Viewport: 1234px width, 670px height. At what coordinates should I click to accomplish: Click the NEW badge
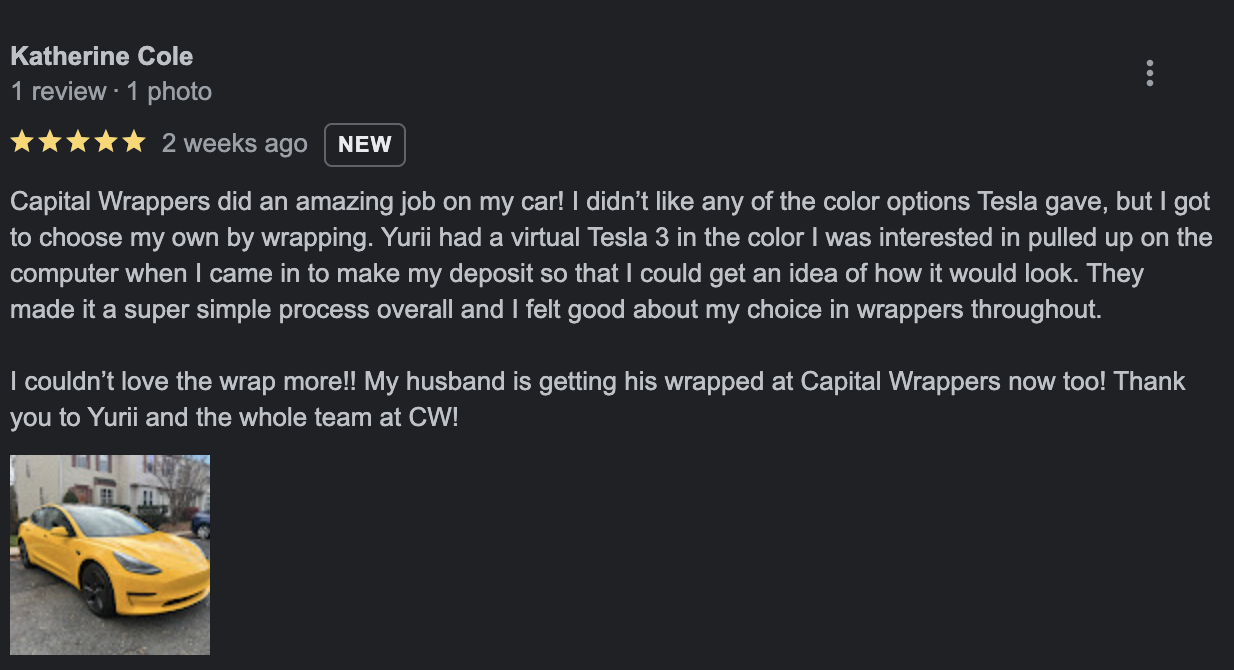[365, 144]
